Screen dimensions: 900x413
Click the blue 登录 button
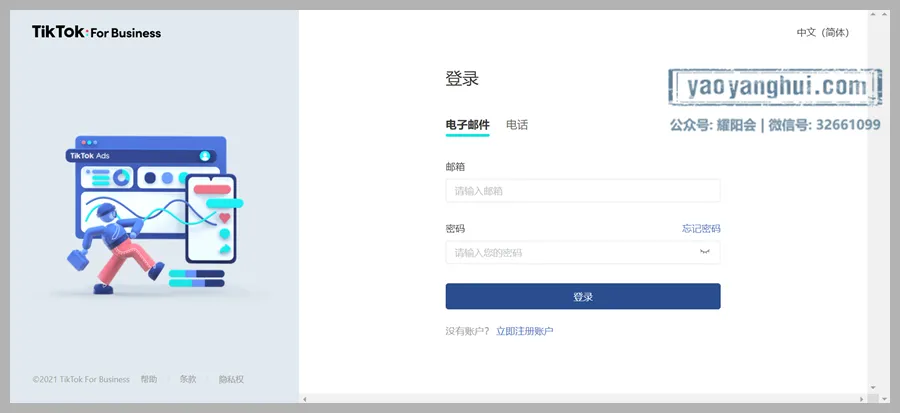[583, 297]
